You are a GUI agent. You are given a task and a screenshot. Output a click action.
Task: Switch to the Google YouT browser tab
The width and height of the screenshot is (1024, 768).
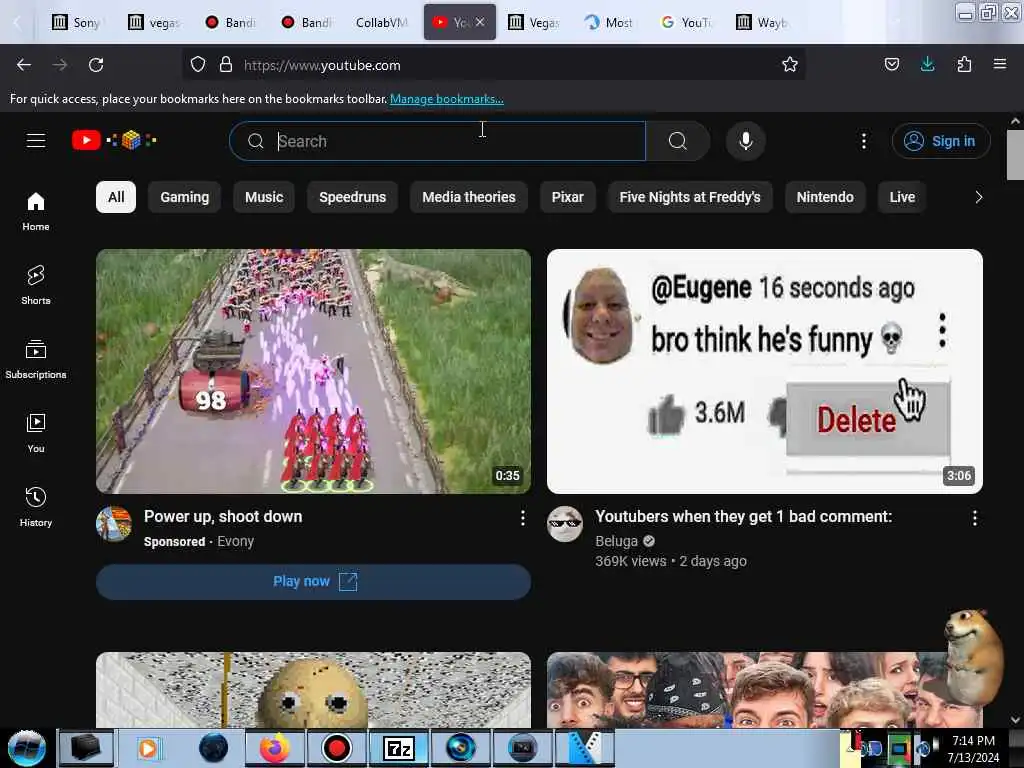(686, 22)
